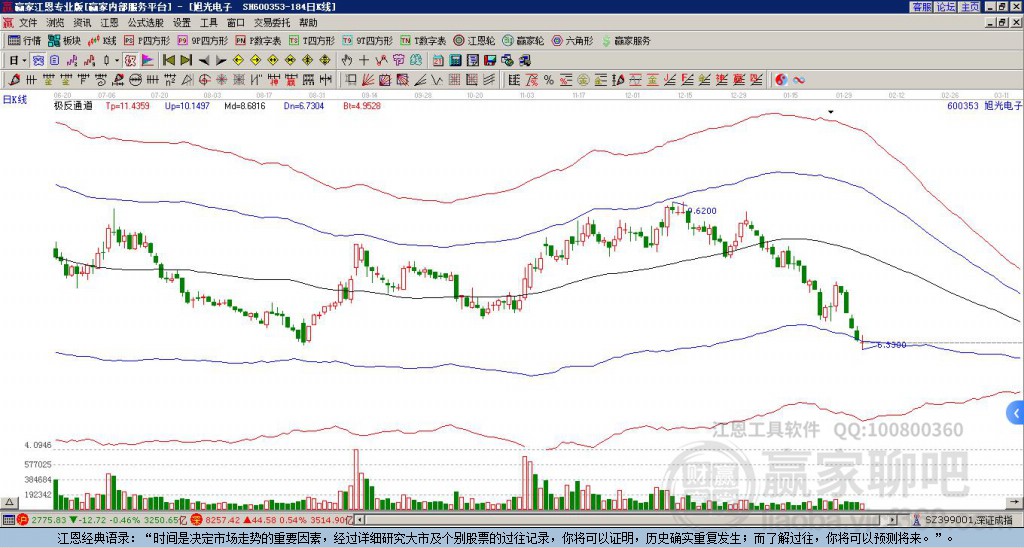Open the 公式选股 menu
1024x548 pixels.
(146, 23)
